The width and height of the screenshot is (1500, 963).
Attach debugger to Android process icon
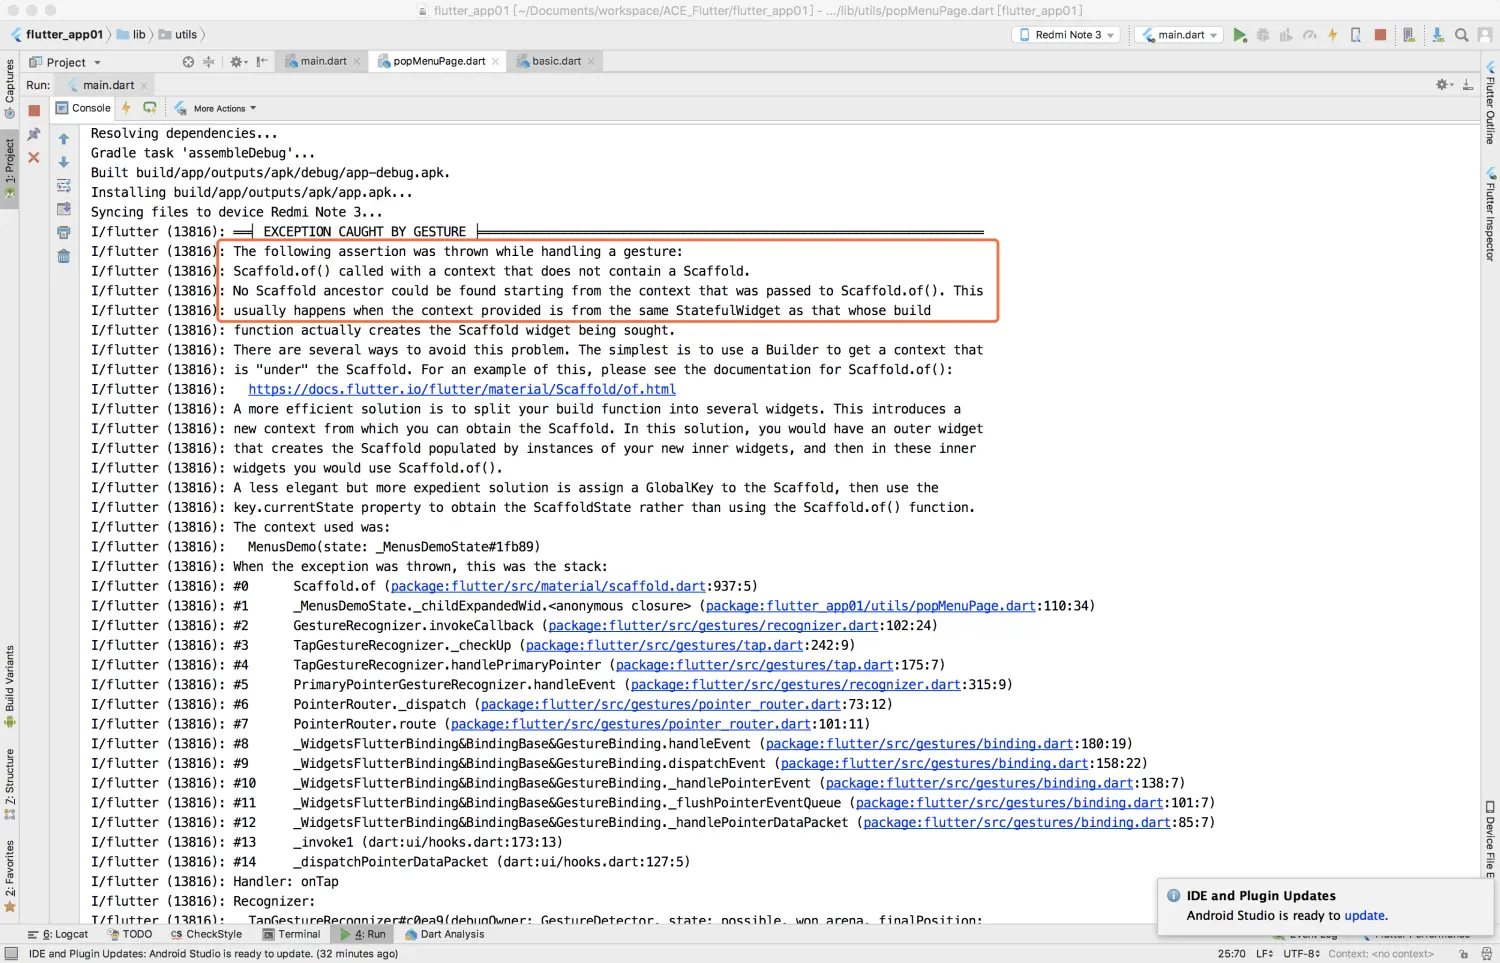[x=1356, y=35]
